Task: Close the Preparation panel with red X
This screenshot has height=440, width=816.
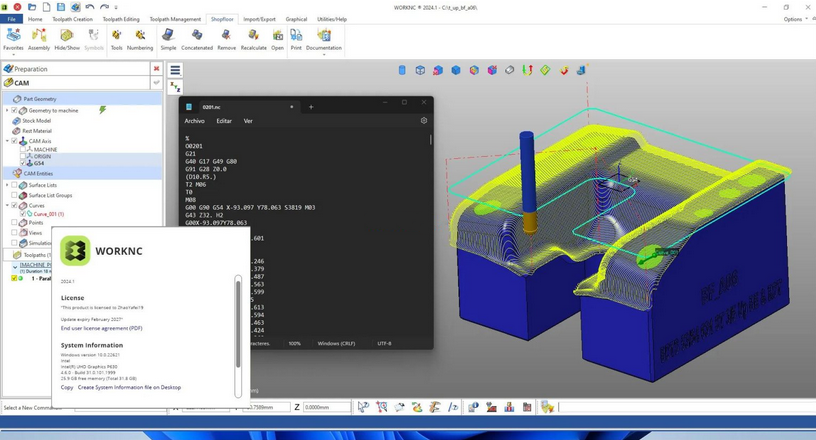Action: (156, 69)
